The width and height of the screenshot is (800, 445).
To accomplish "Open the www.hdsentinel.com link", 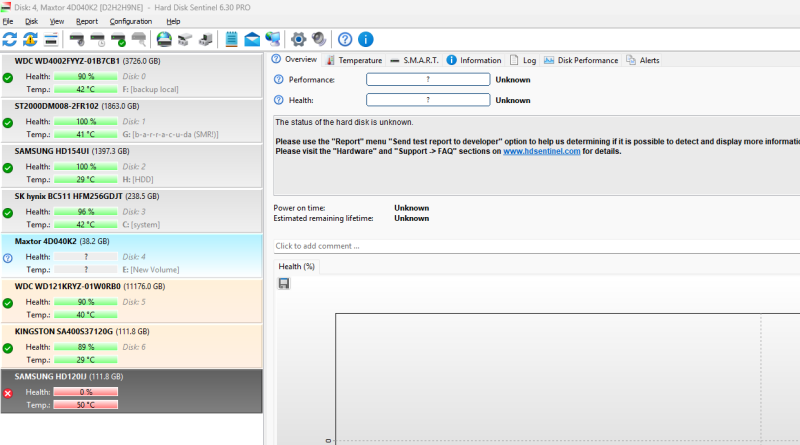I will (x=542, y=151).
